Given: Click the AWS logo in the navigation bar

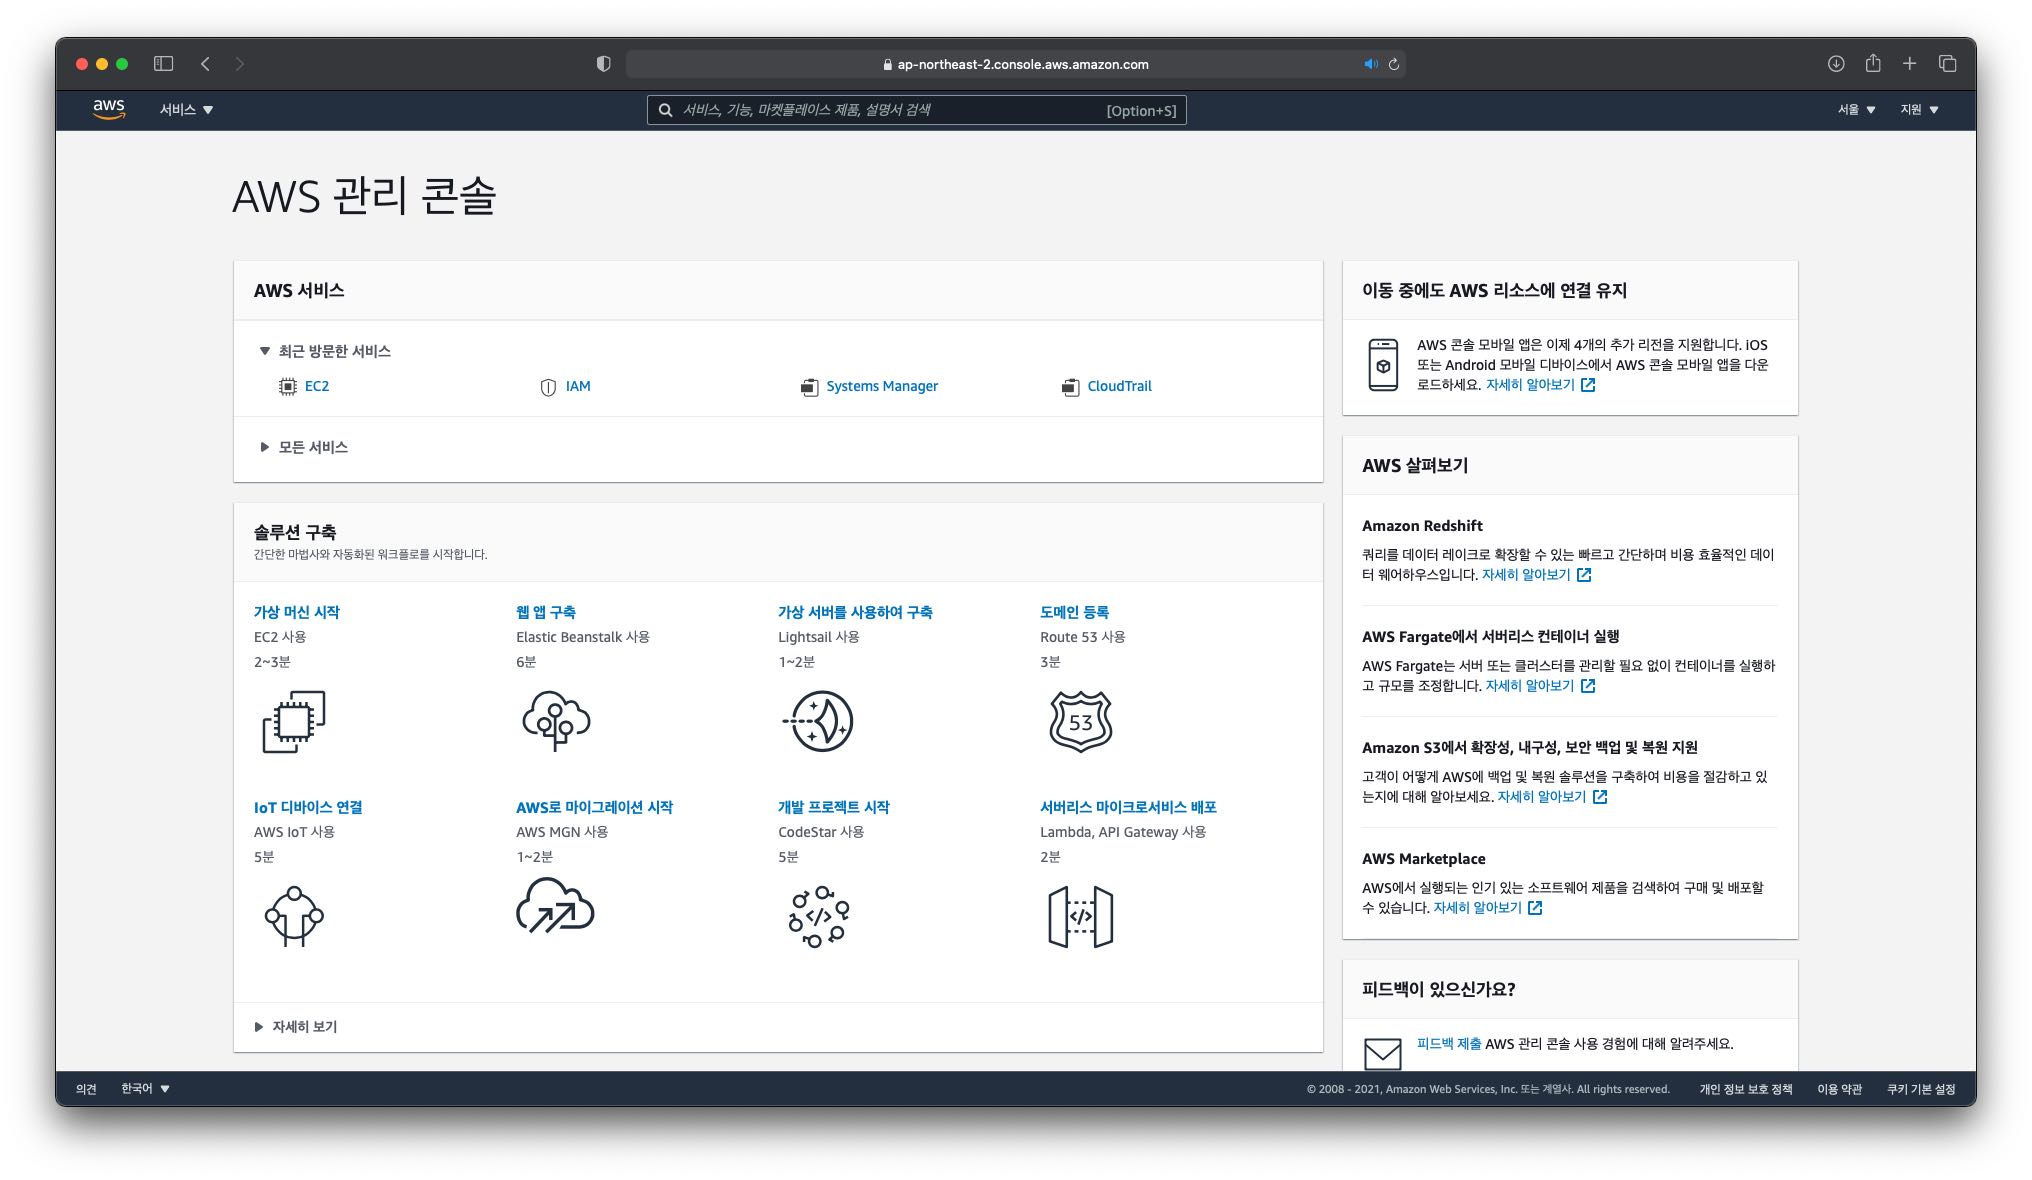Looking at the screenshot, I should 109,109.
